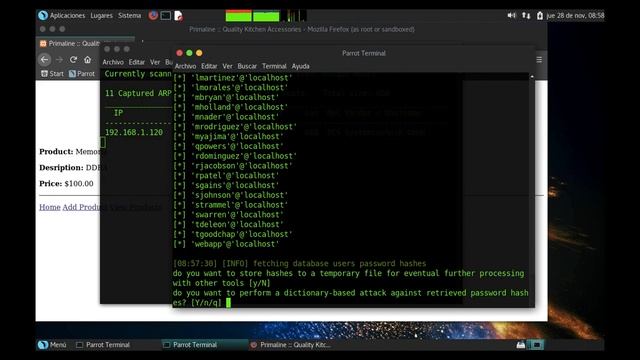This screenshot has height=360, width=640.
Task: Open the Parrot bookmark
Action: 82,74
